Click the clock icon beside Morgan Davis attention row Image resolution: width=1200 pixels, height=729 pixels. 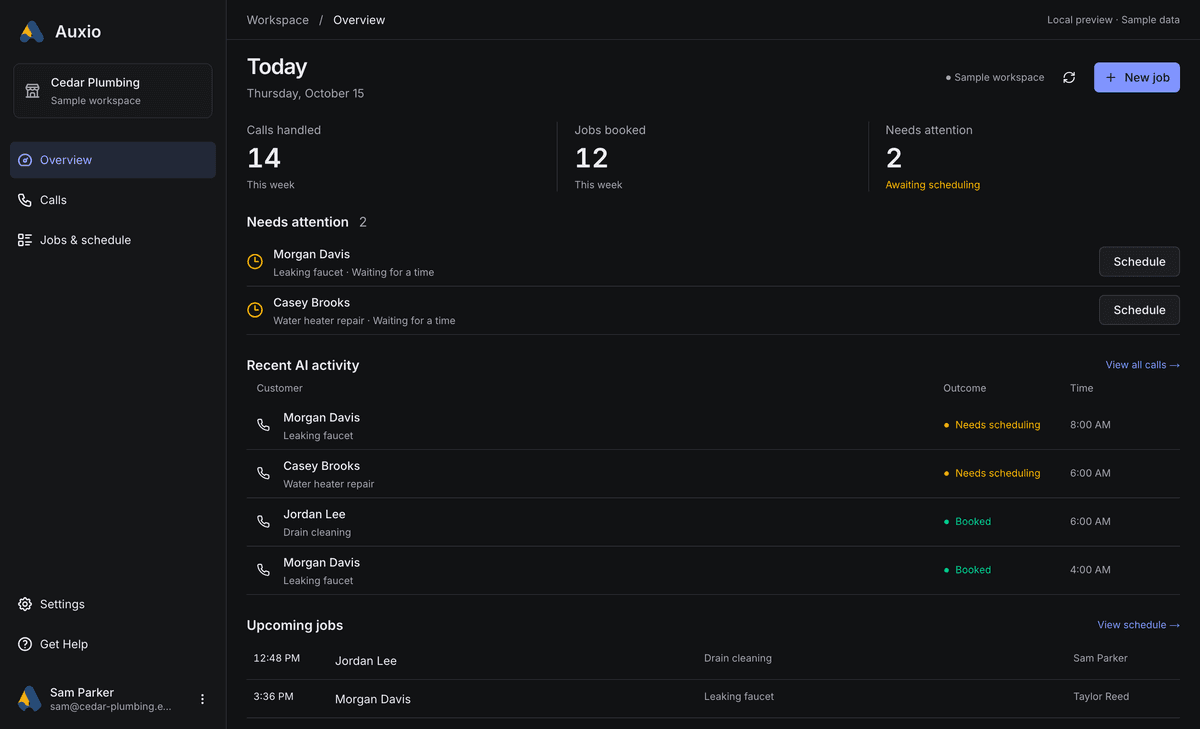coord(255,262)
